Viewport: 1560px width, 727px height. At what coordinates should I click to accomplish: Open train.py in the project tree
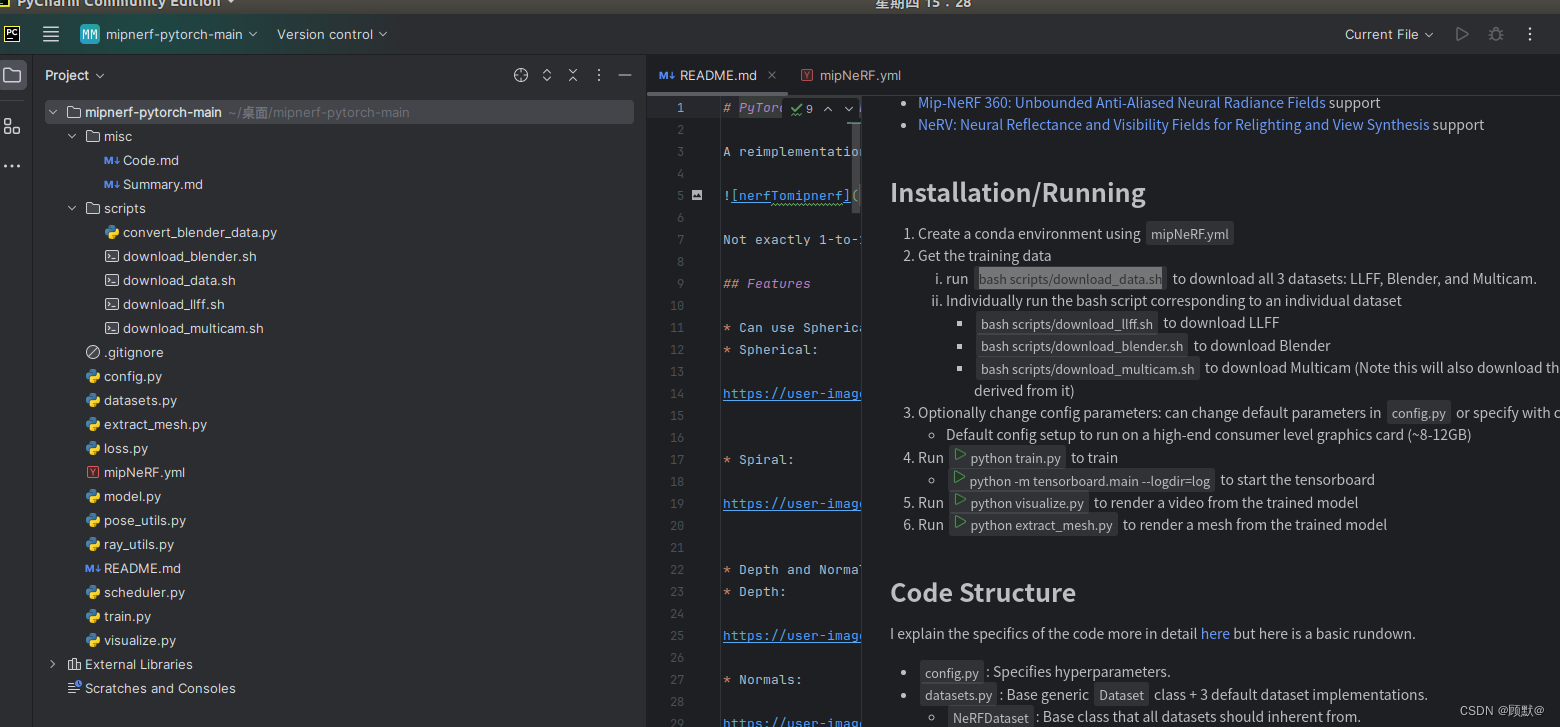[x=127, y=616]
